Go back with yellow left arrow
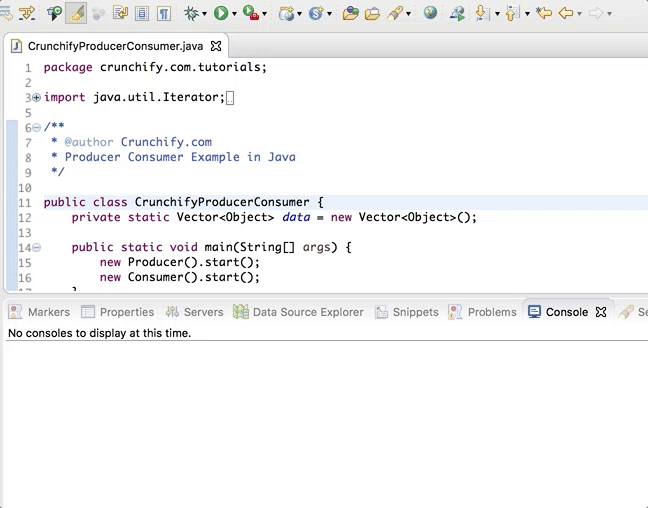The width and height of the screenshot is (648, 508). pyautogui.click(x=566, y=13)
